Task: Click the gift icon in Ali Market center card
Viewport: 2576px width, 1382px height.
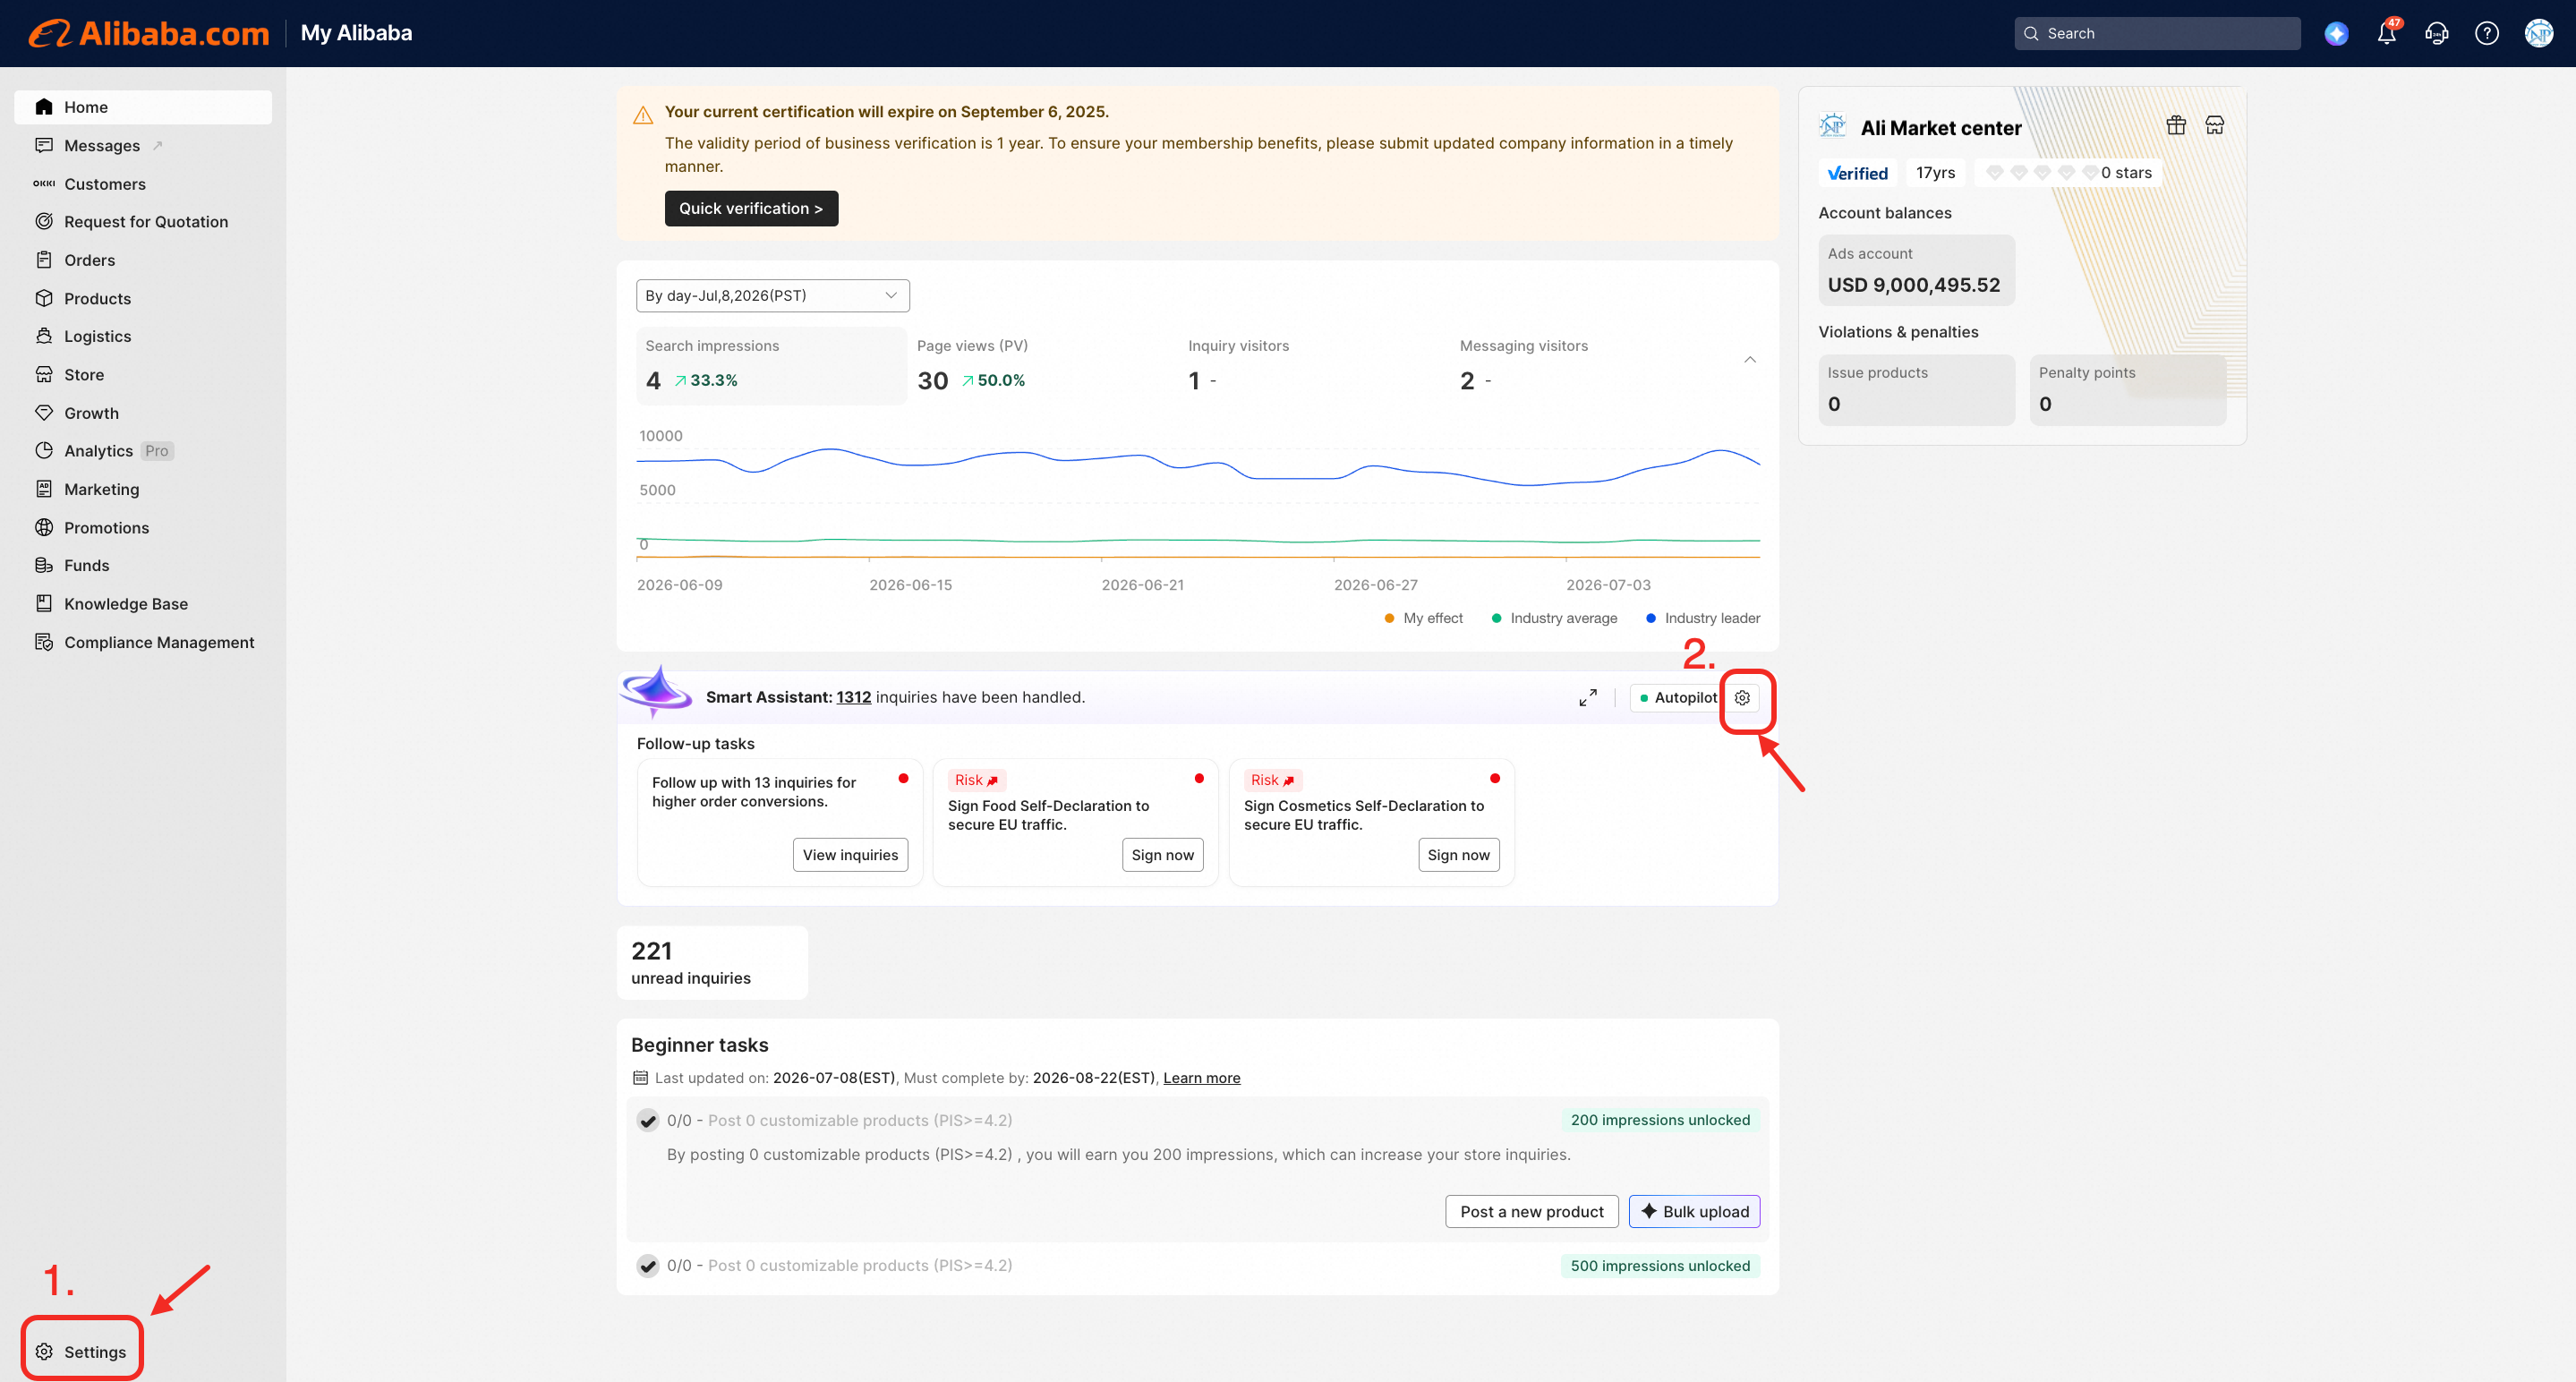Action: click(x=2176, y=125)
